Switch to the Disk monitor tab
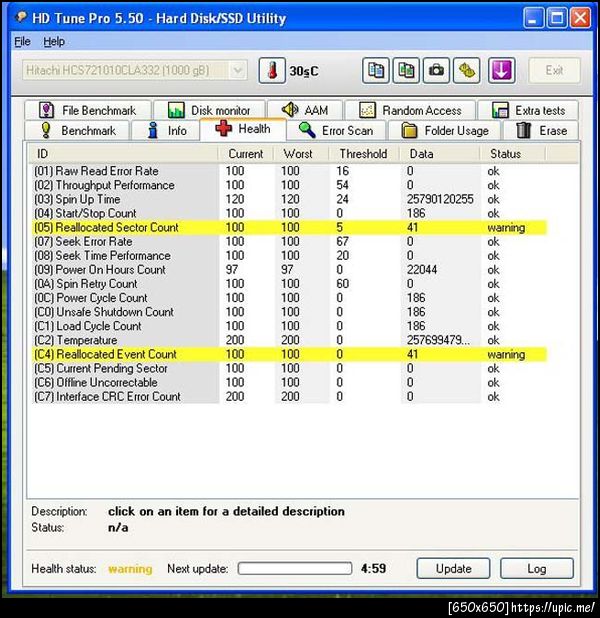The height and width of the screenshot is (618, 600). [x=209, y=110]
